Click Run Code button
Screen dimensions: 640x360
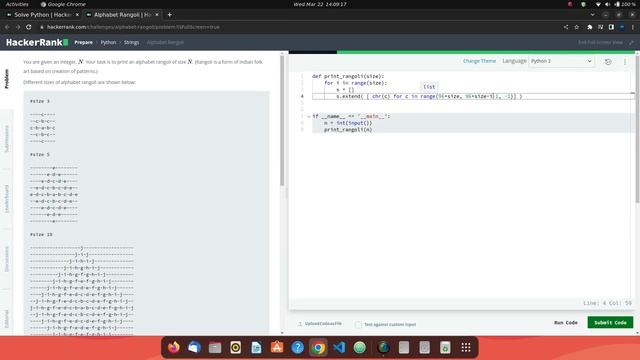(x=566, y=322)
